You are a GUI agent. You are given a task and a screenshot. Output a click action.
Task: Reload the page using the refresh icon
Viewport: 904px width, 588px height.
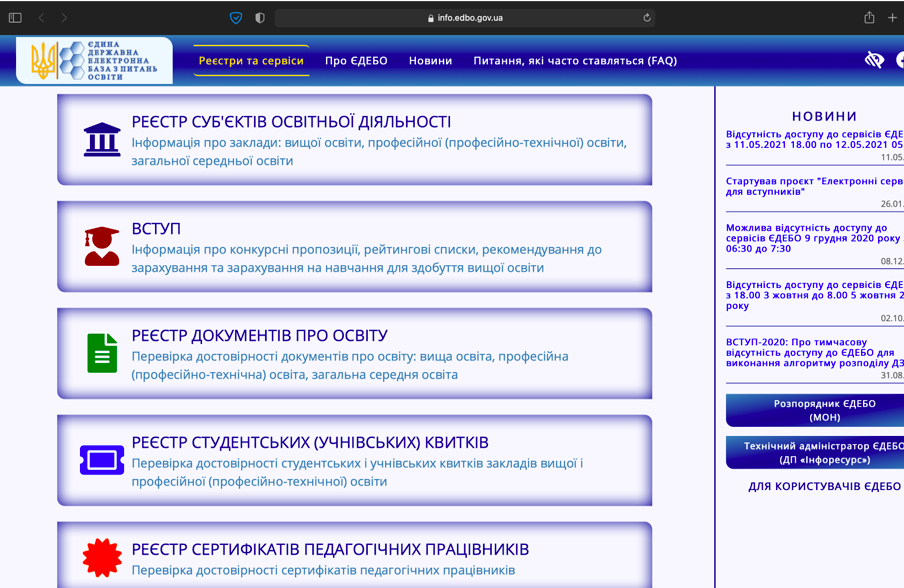pos(646,17)
